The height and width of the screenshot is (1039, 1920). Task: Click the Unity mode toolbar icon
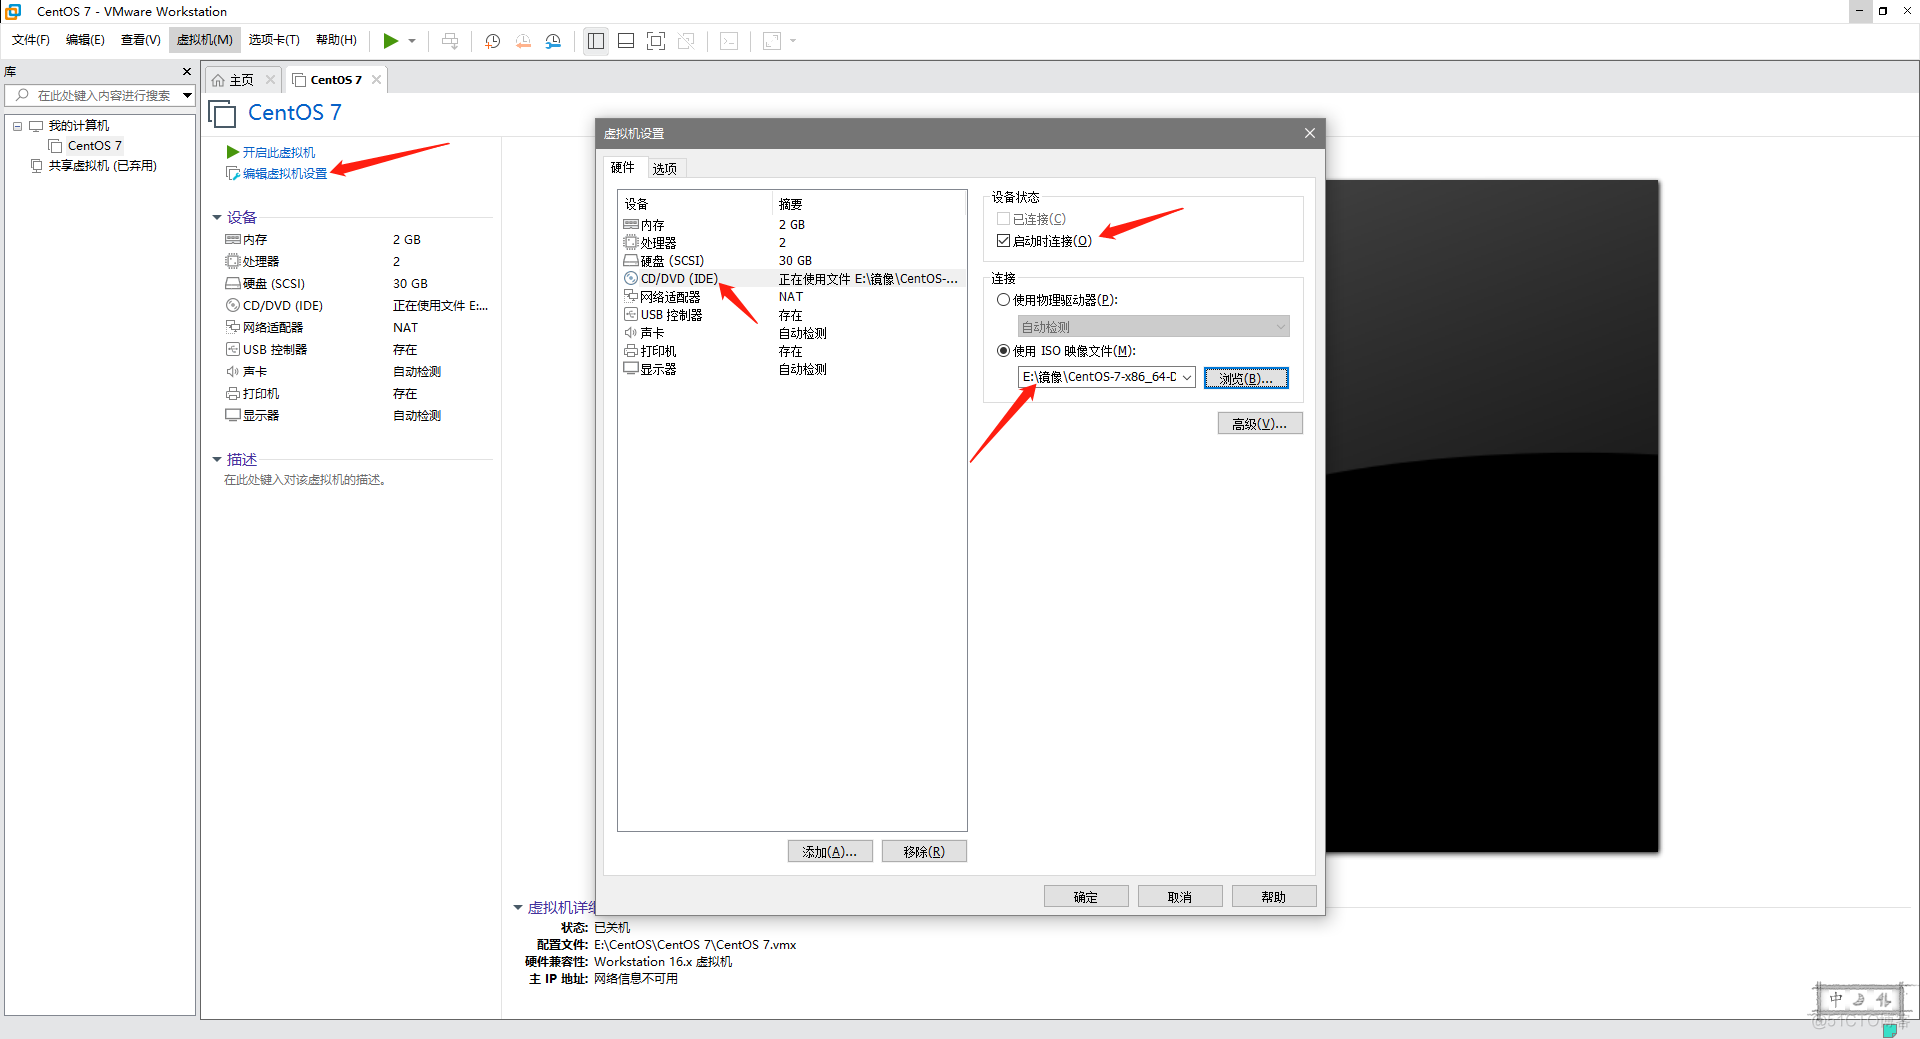pyautogui.click(x=686, y=41)
